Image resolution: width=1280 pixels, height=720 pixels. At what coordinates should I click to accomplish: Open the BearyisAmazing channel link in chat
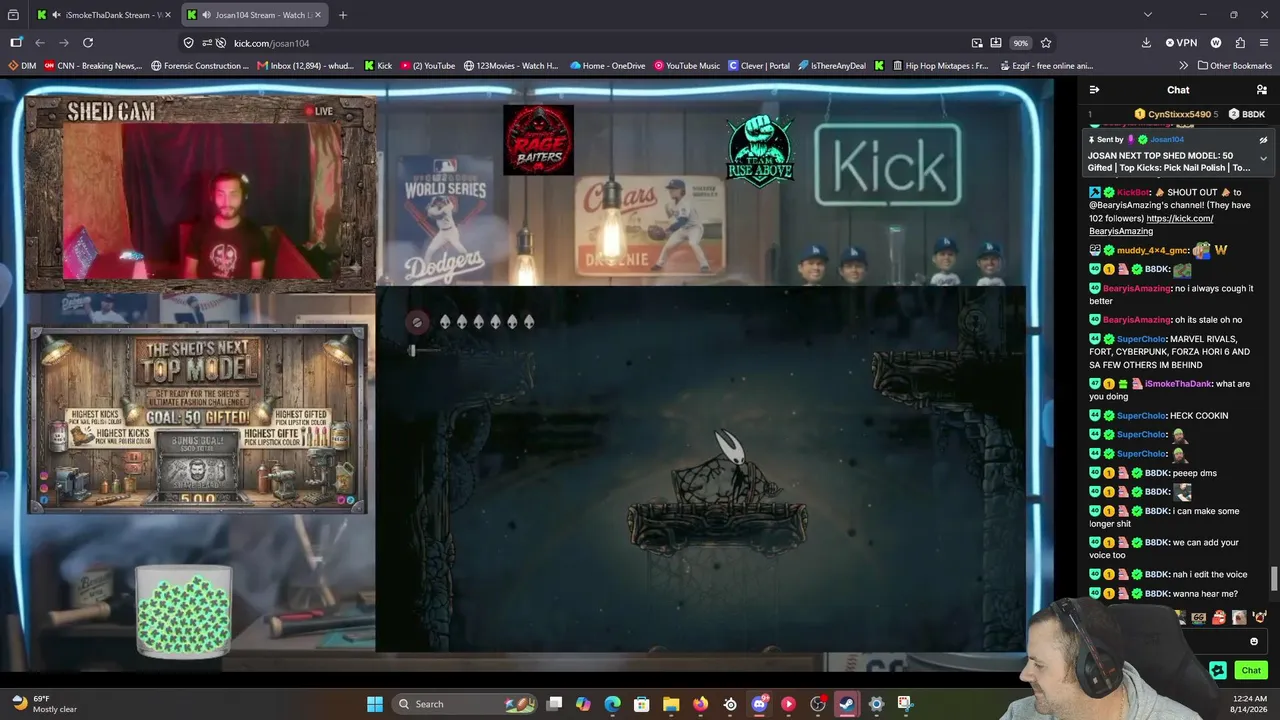pos(1151,225)
